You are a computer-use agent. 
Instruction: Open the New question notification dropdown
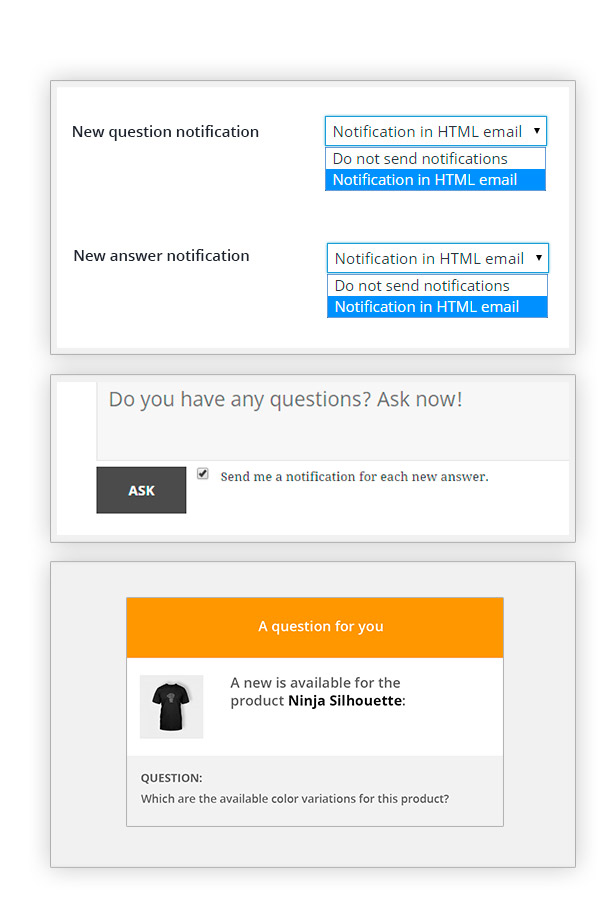(436, 130)
